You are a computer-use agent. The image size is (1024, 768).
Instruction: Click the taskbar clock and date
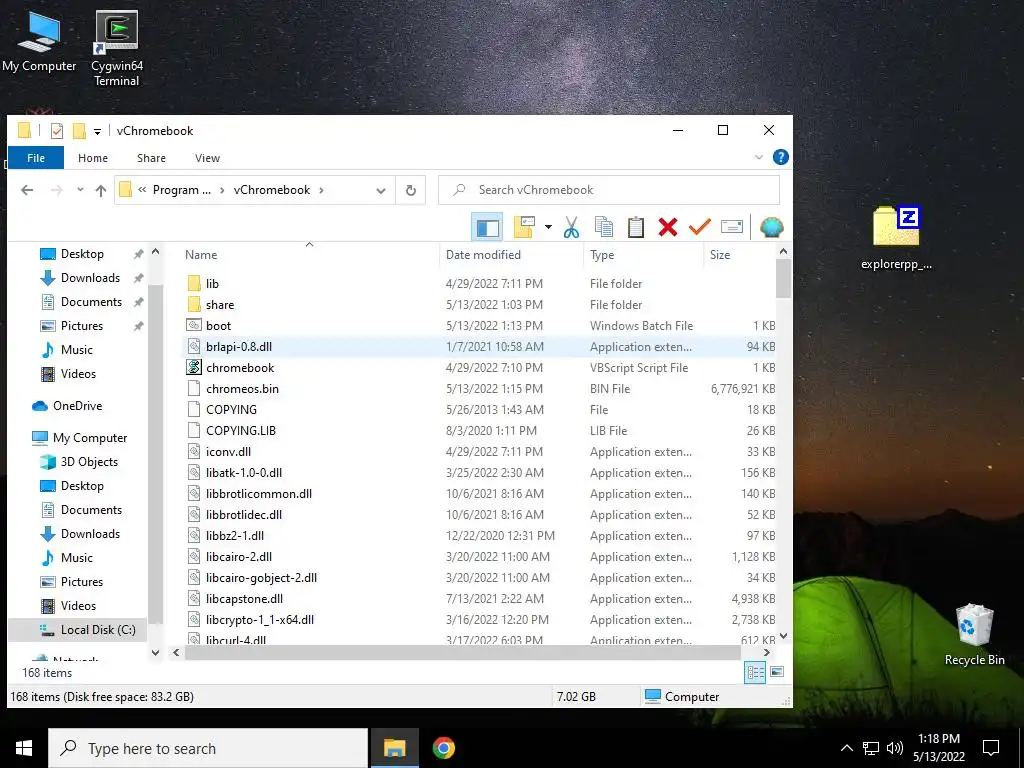tap(938, 748)
